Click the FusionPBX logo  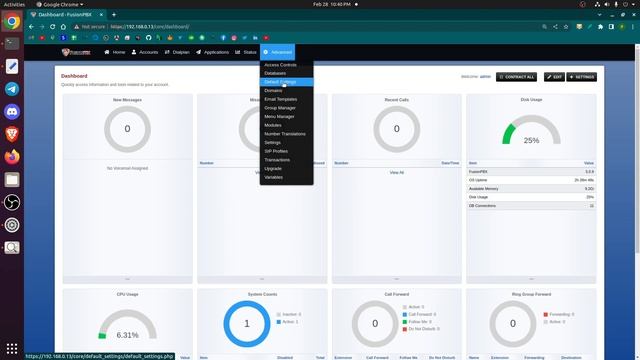click(x=76, y=52)
